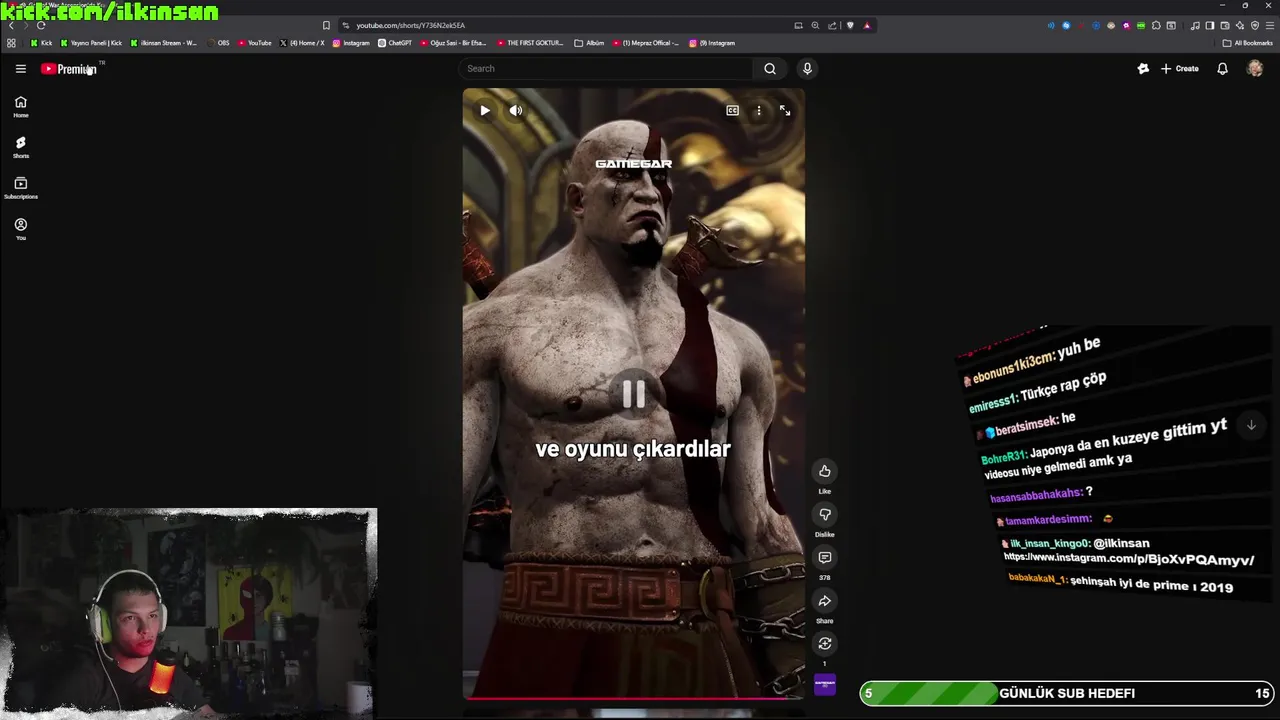Screen dimensions: 1280x720
Task: Click the Share arrow on the Short
Action: point(825,600)
